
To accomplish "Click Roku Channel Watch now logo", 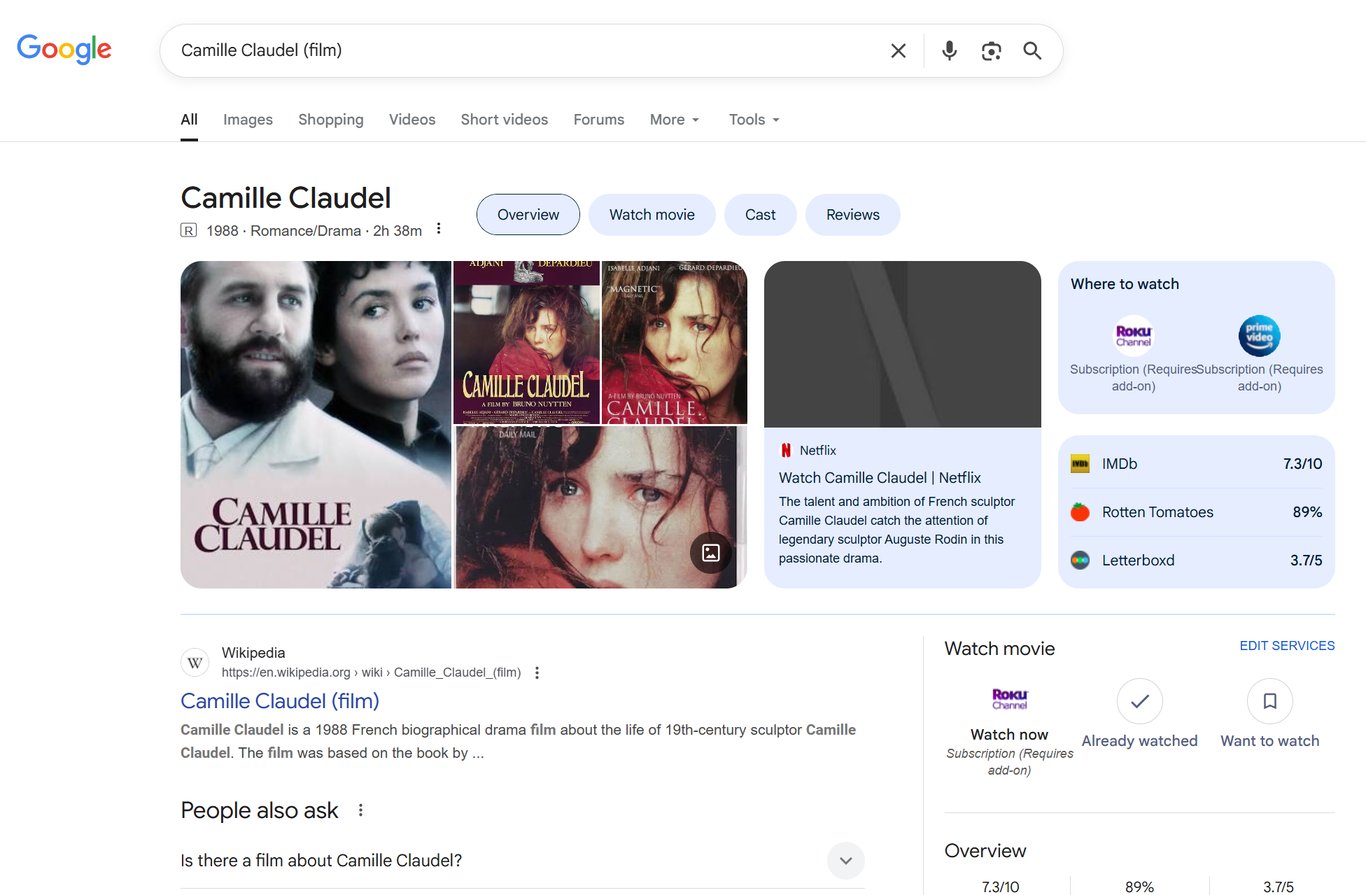I will 1010,699.
